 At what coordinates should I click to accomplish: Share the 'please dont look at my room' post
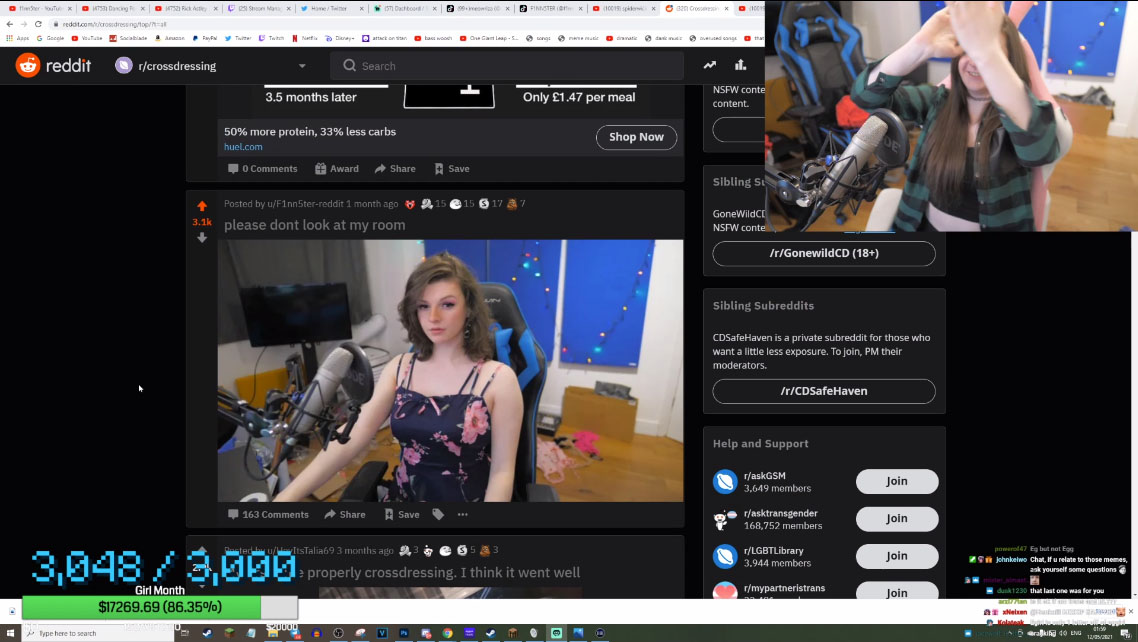pyautogui.click(x=345, y=514)
